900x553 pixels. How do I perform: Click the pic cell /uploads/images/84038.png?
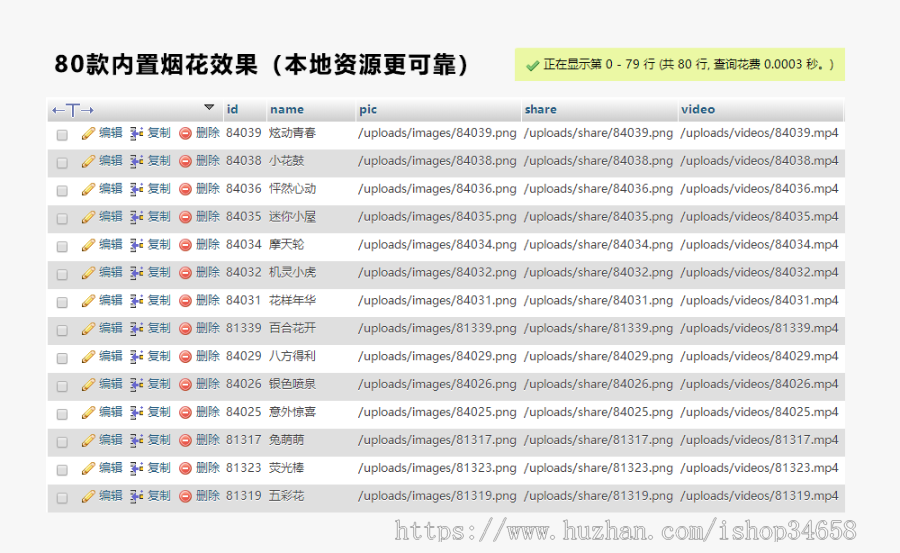(x=437, y=161)
